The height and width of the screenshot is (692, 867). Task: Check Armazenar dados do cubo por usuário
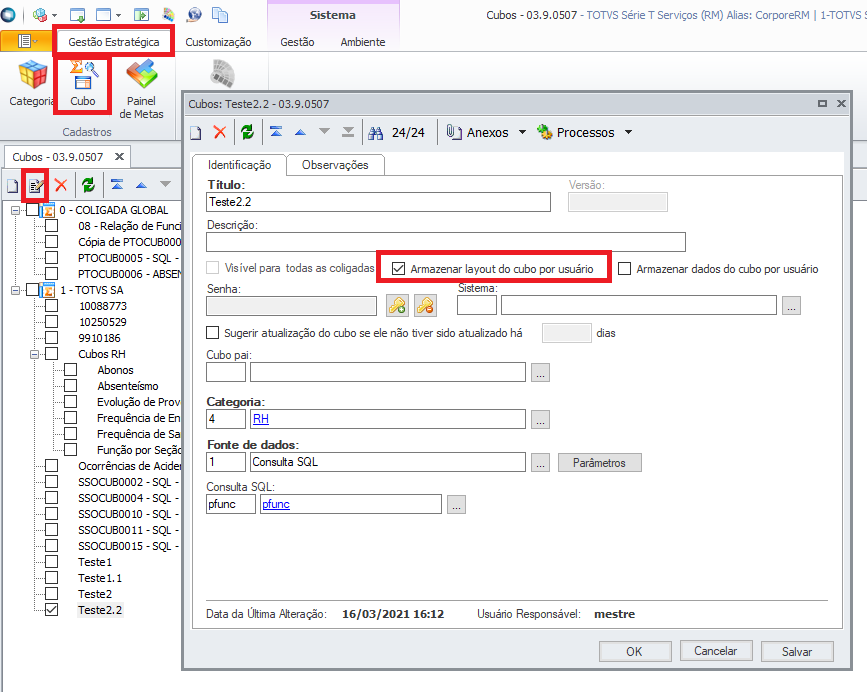click(x=624, y=269)
